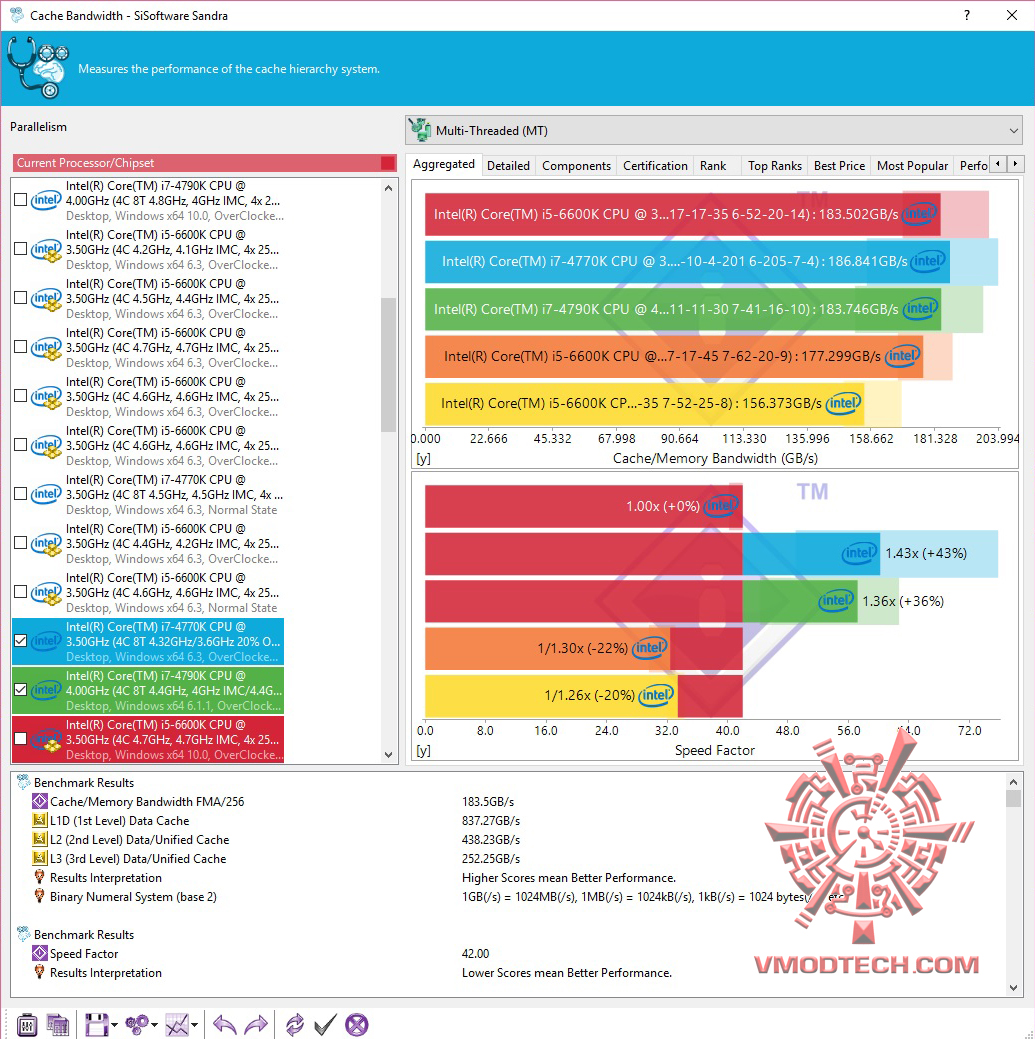Open the options panel icon in the bottom toolbar
Viewport: 1035px width, 1039px height.
[27, 1024]
